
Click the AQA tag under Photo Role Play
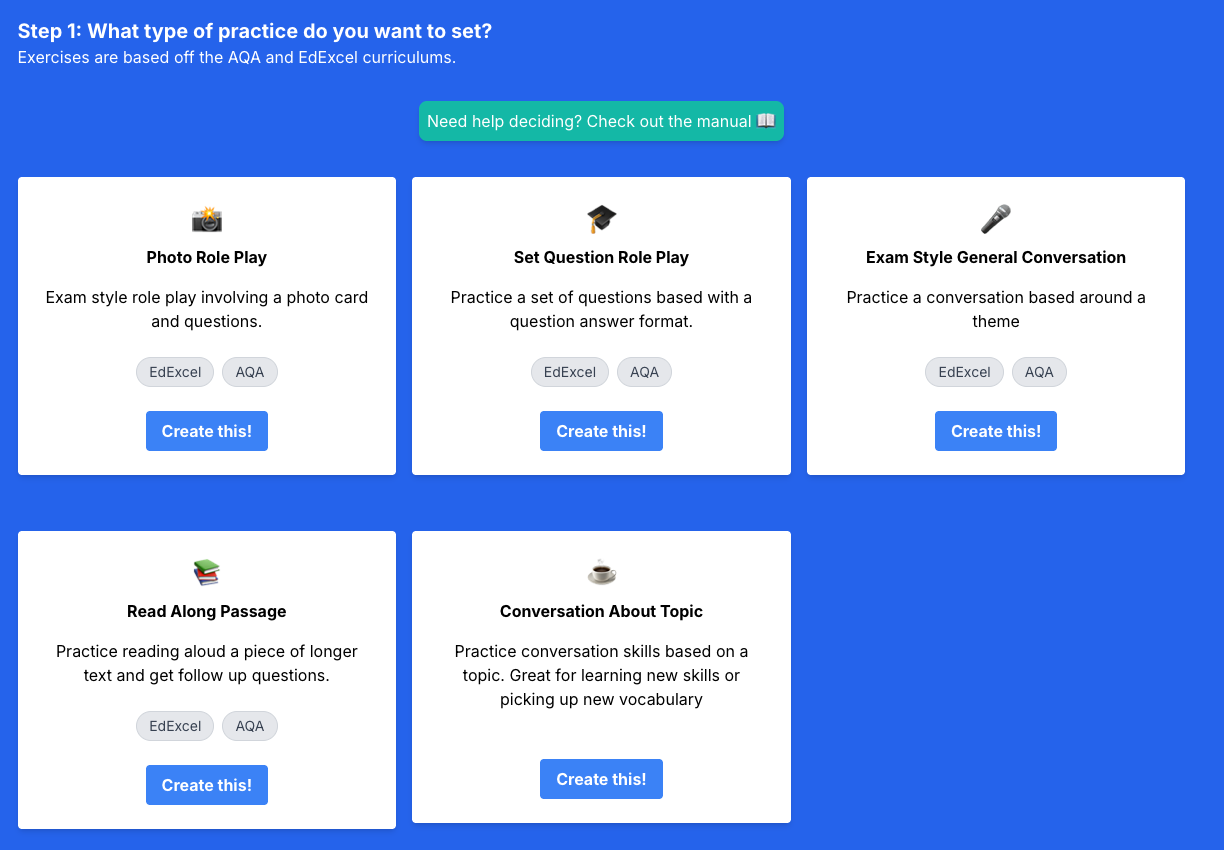click(250, 372)
